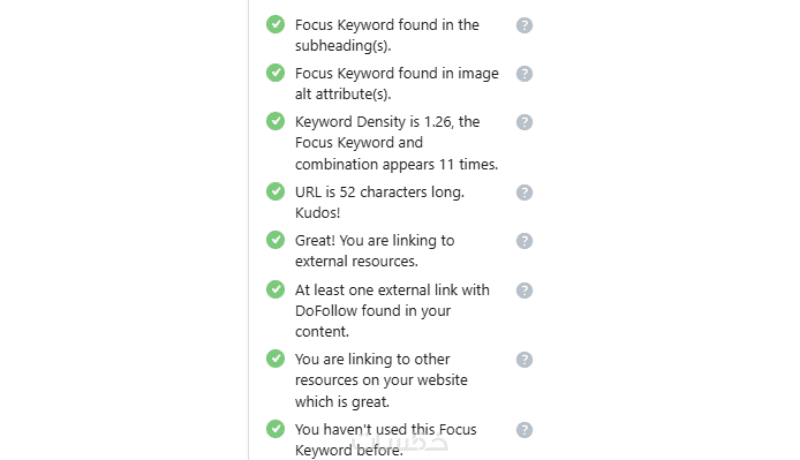Screen dimensions: 800x460
Task: Click 'URL is 52 characters long' text
Action: (380, 192)
